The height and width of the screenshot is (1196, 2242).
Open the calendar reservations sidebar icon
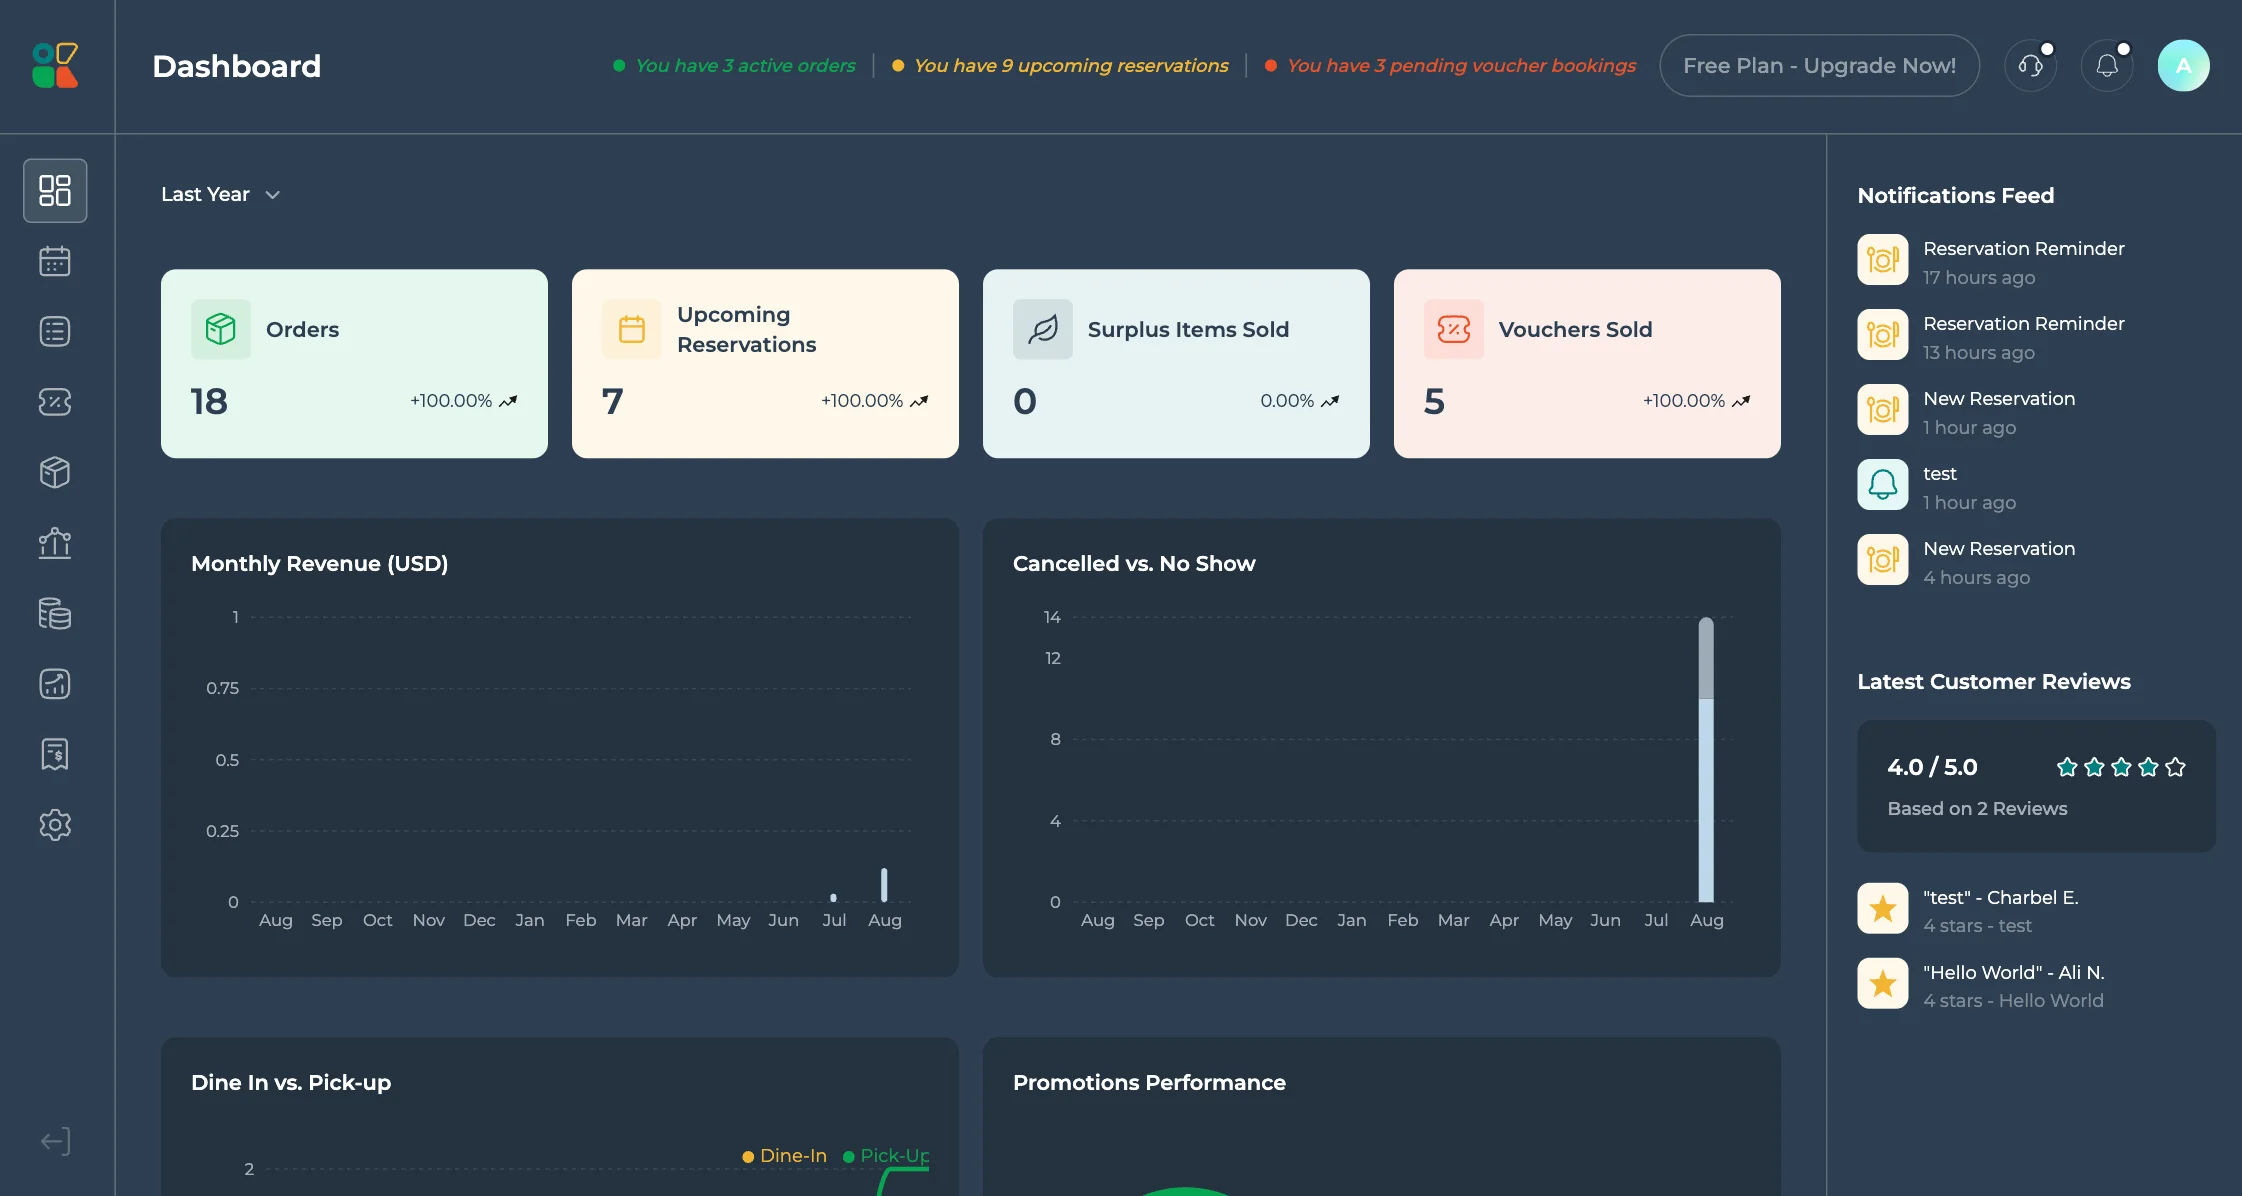[x=55, y=261]
